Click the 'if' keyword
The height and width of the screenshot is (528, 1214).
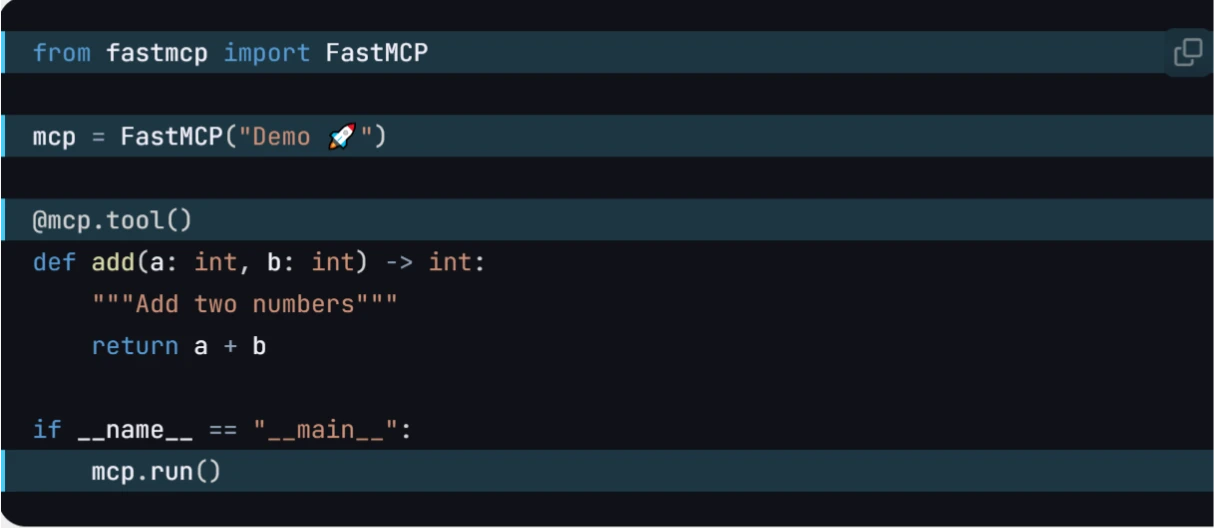click(47, 430)
